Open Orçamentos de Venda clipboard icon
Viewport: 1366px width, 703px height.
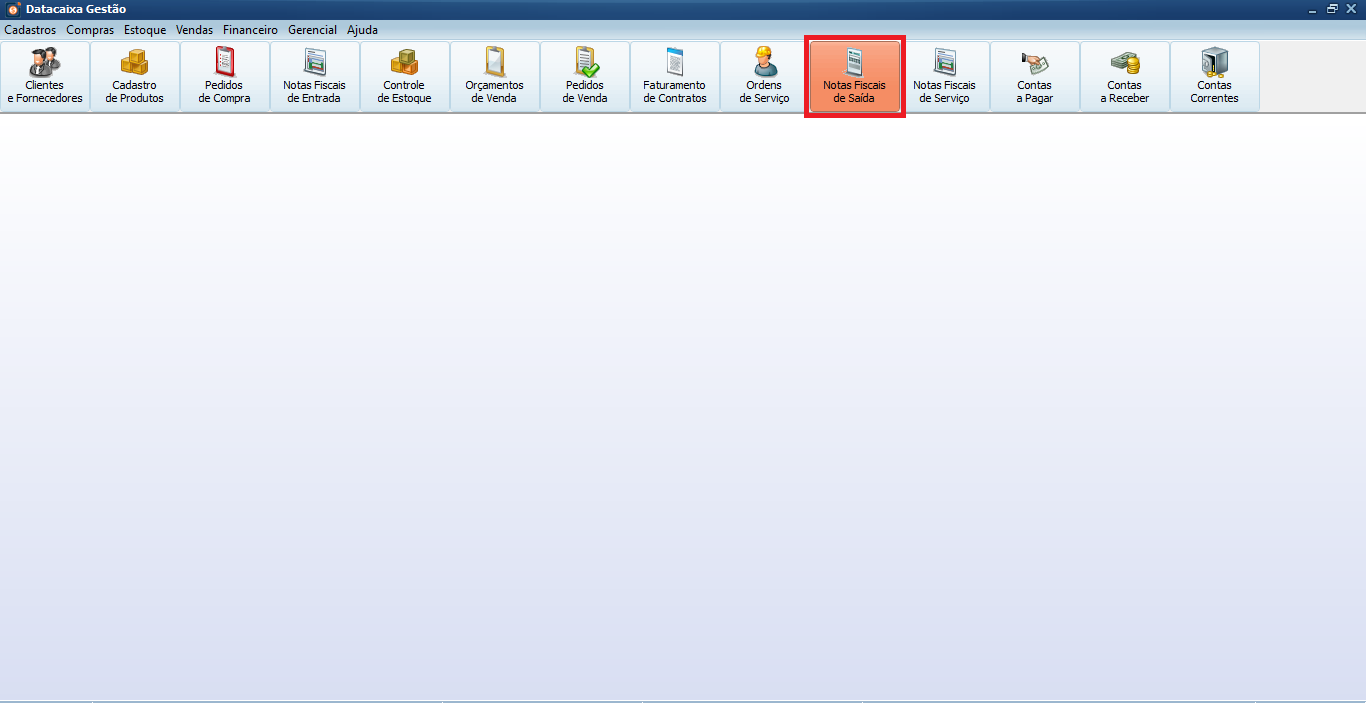[x=495, y=76]
